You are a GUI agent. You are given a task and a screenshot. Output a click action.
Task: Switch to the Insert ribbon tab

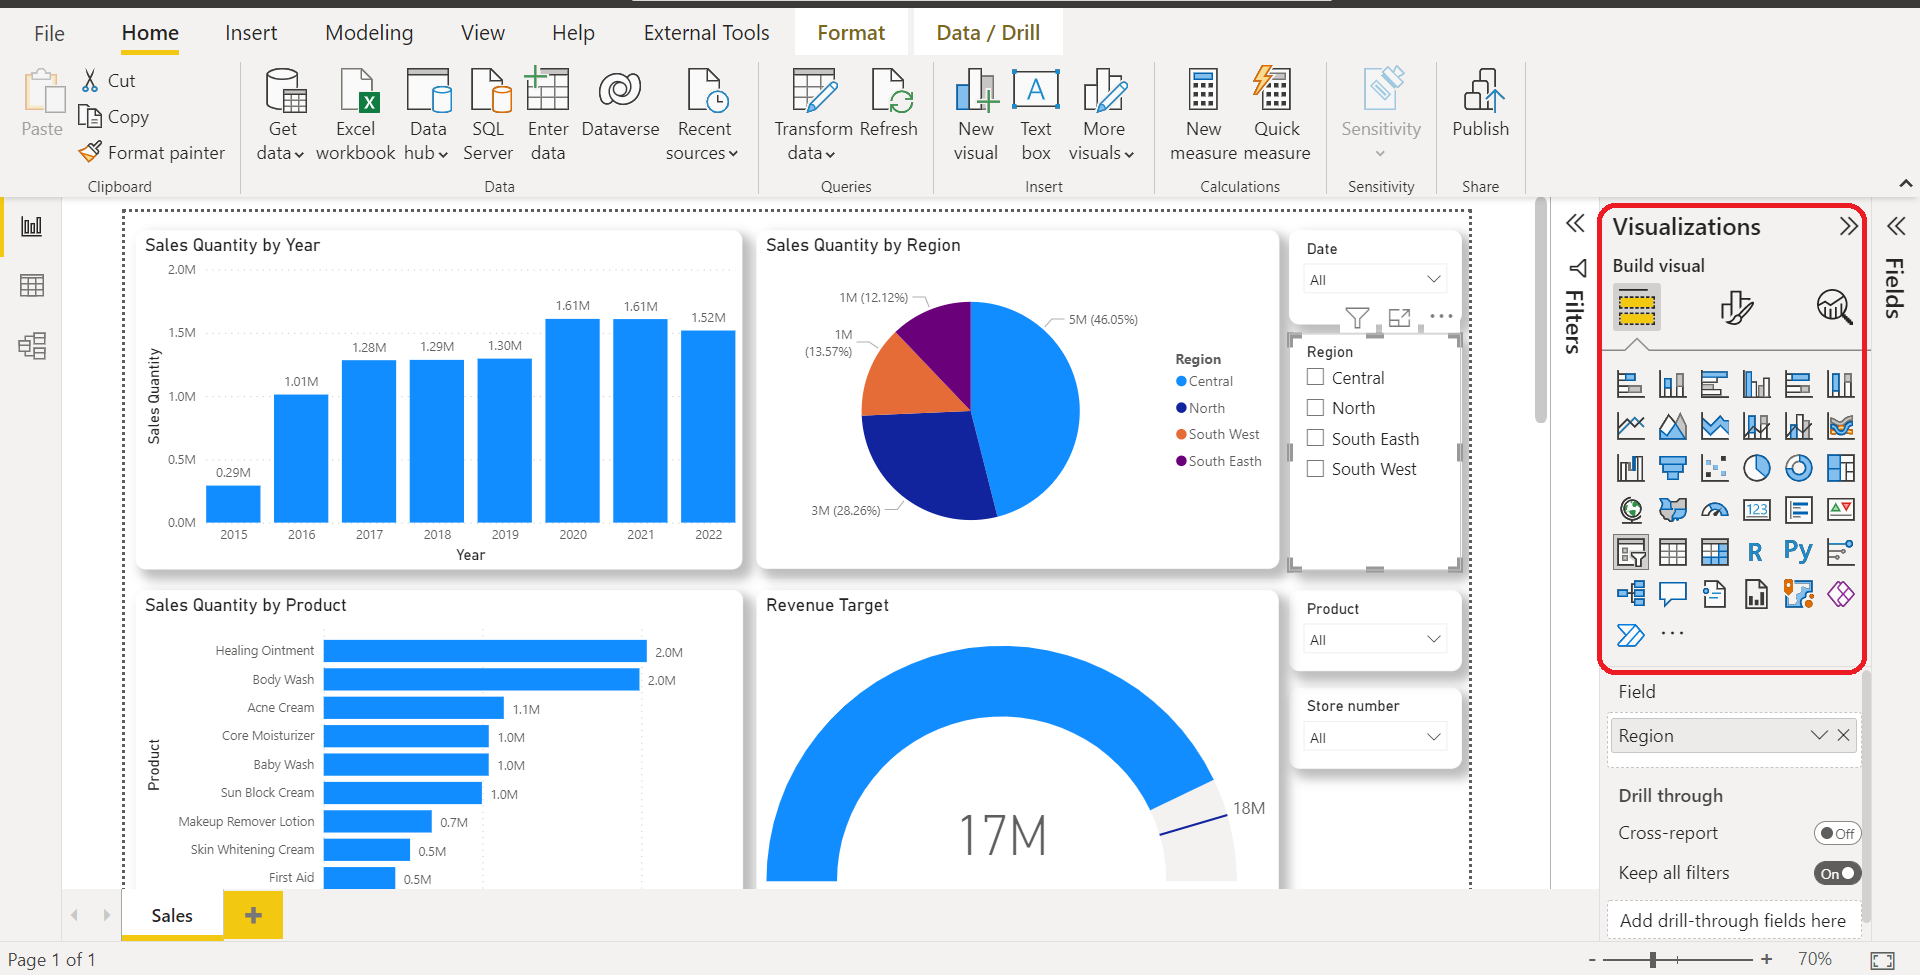pos(251,32)
